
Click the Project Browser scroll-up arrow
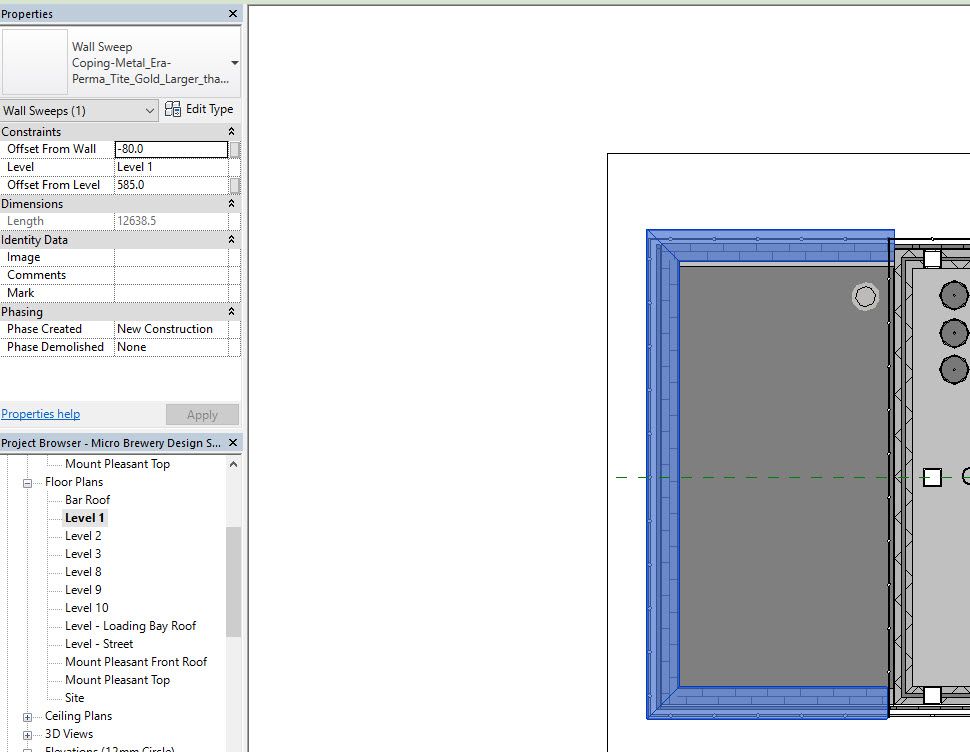tap(233, 464)
